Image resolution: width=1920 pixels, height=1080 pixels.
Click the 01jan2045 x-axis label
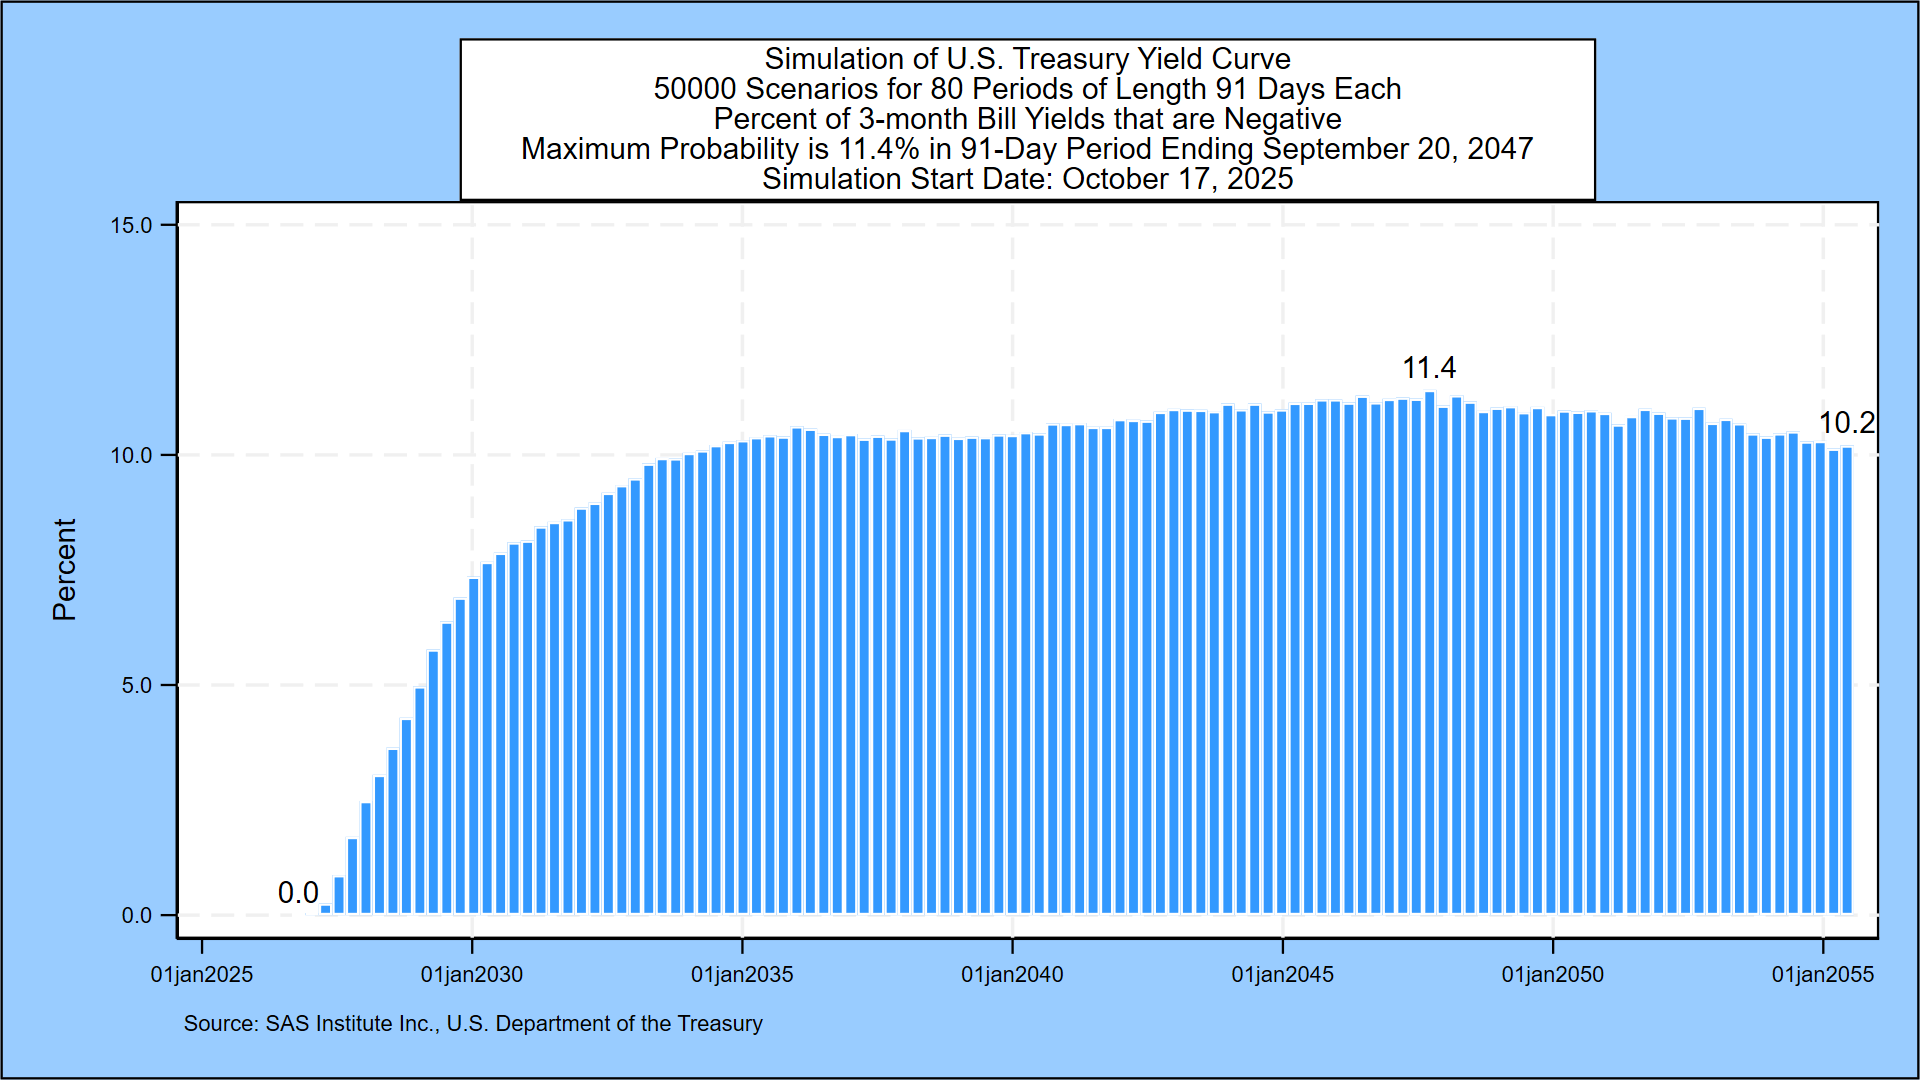click(1282, 974)
